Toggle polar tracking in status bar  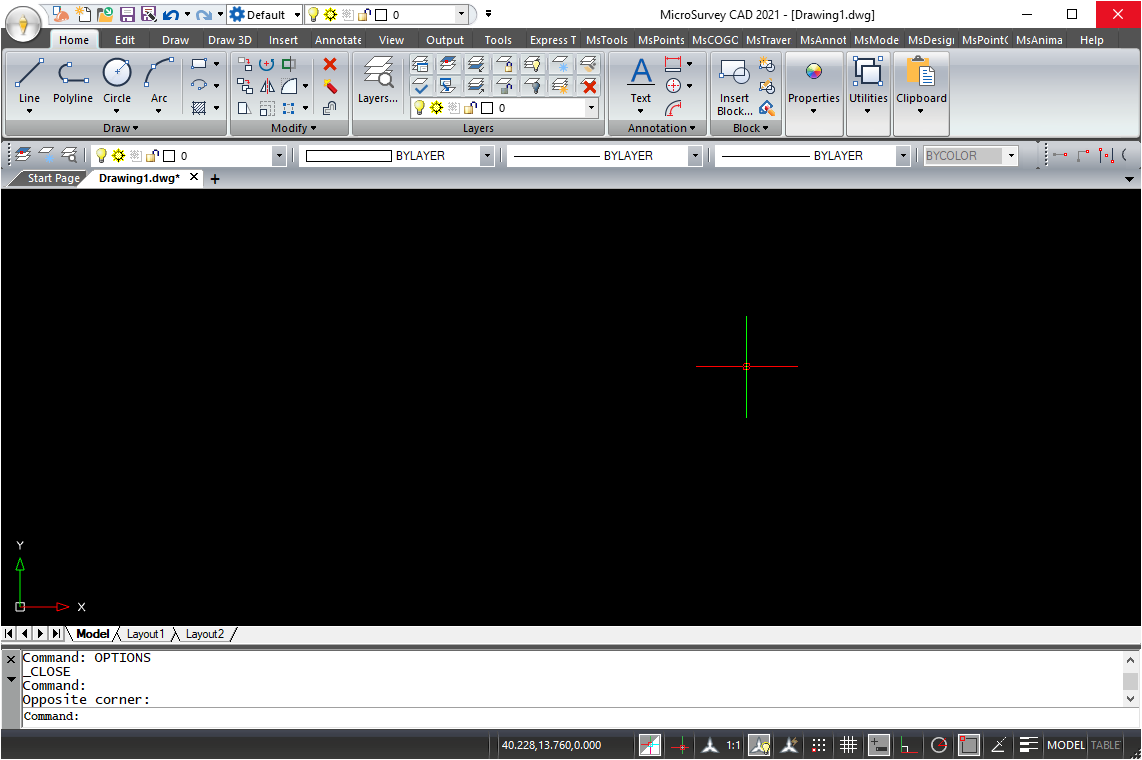(x=939, y=745)
